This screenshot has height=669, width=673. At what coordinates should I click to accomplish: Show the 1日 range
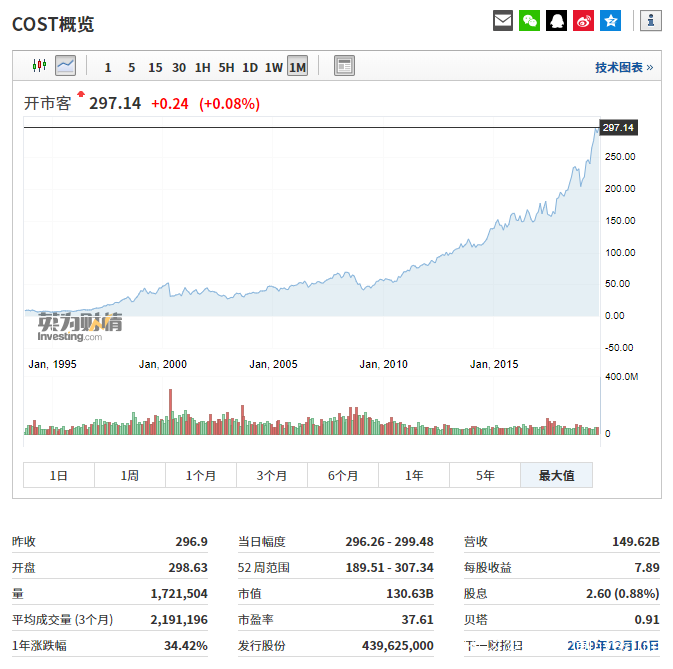tap(59, 475)
